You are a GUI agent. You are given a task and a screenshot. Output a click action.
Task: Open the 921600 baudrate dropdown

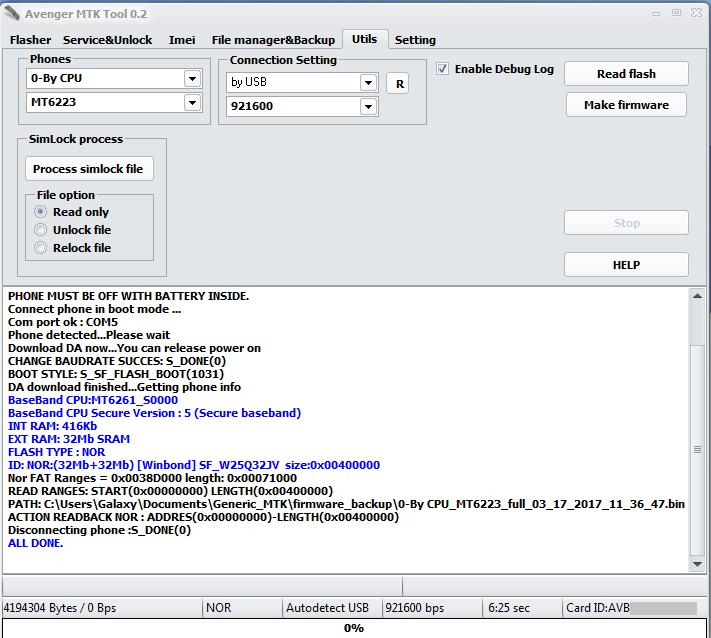[x=367, y=106]
